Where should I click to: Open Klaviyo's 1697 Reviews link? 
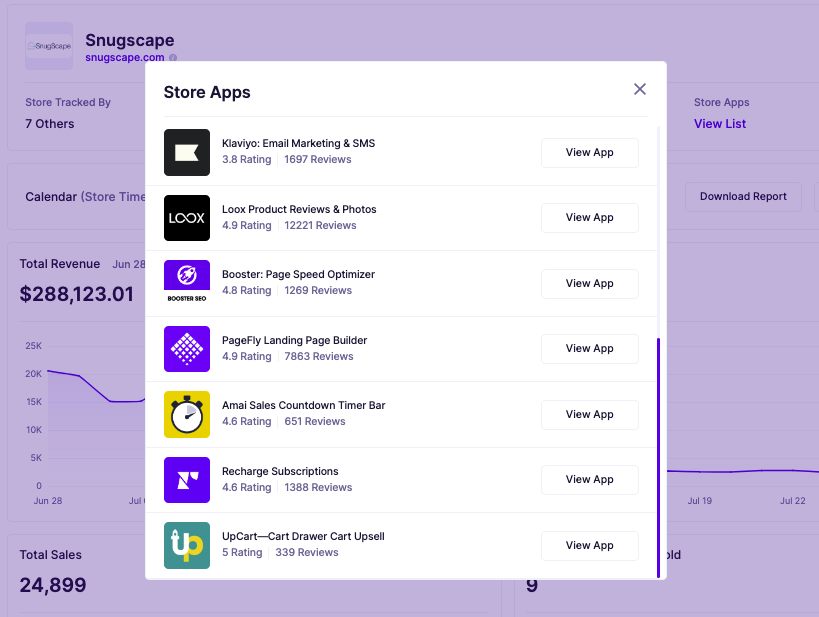pos(318,159)
